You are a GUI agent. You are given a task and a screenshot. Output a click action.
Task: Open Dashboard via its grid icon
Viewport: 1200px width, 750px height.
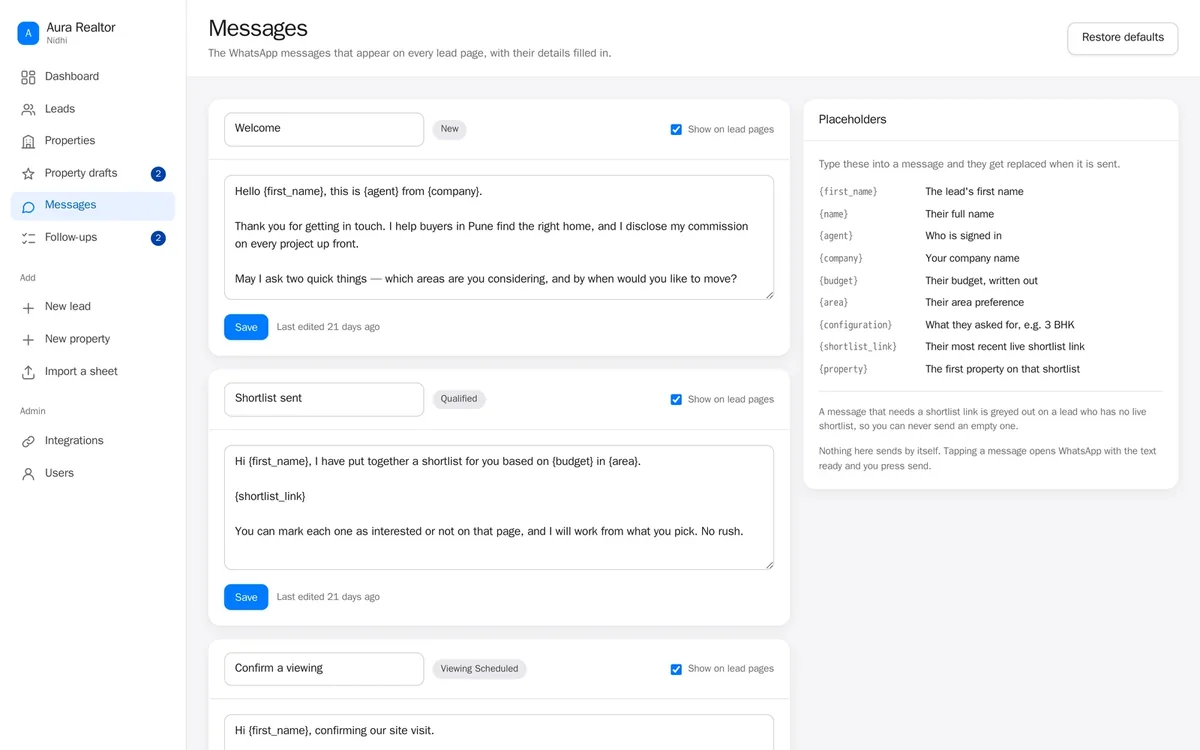click(28, 77)
